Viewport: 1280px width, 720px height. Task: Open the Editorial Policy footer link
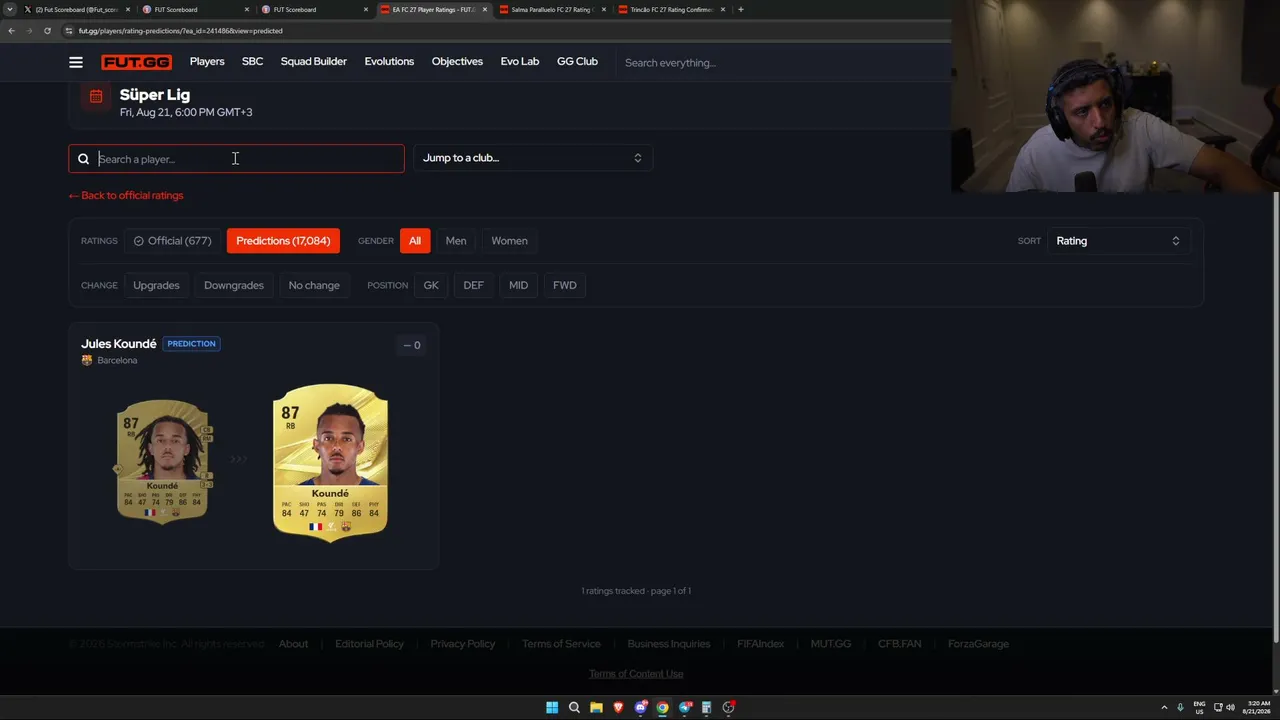[370, 644]
